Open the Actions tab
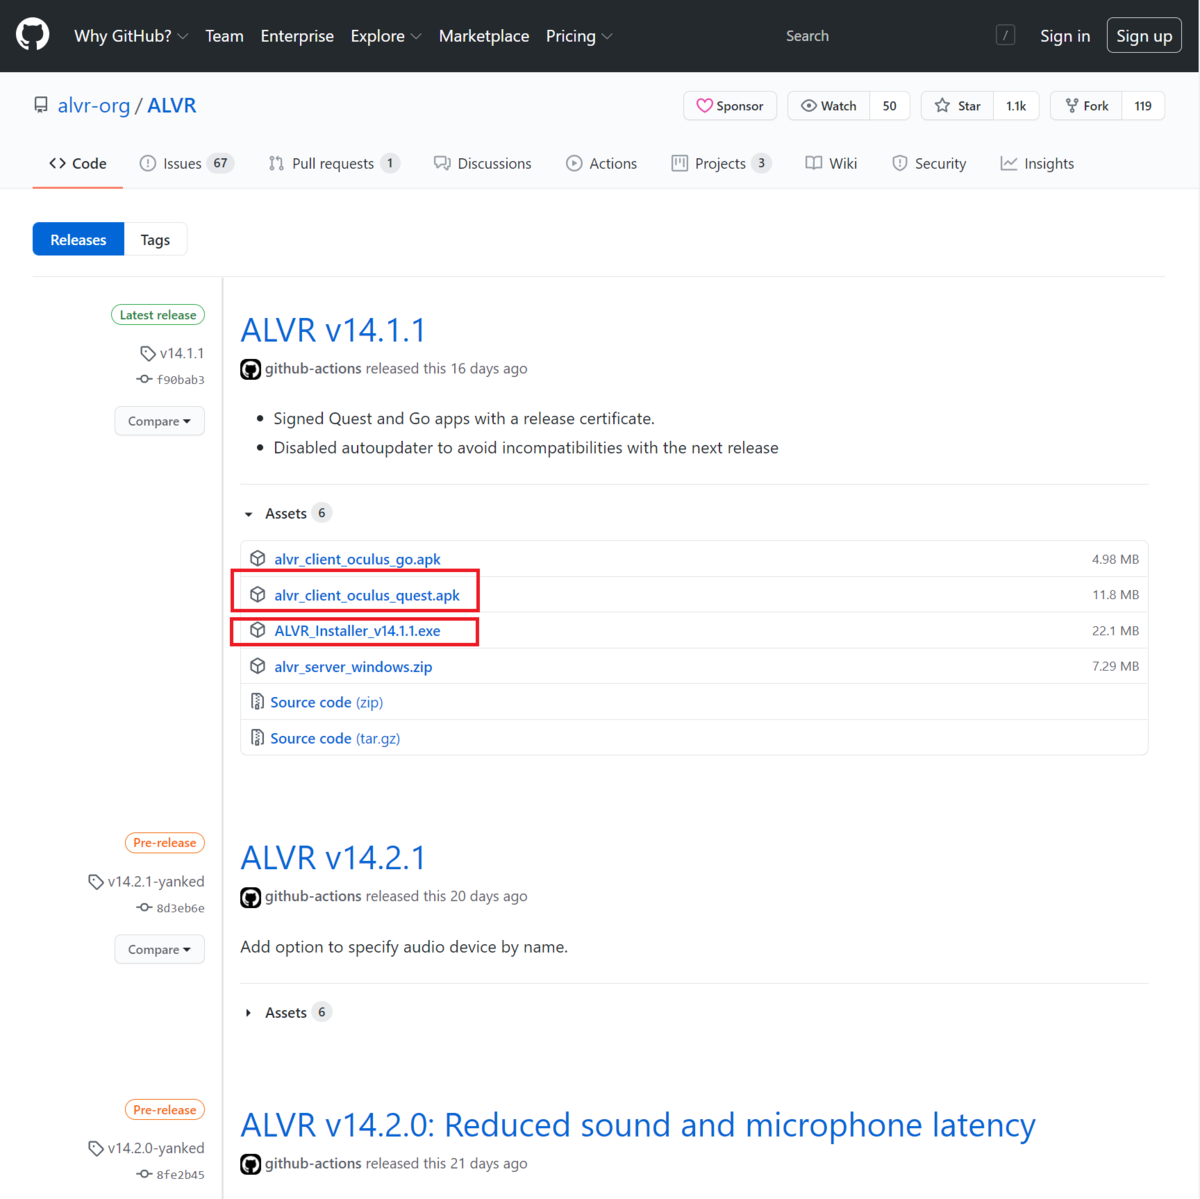 pyautogui.click(x=601, y=163)
